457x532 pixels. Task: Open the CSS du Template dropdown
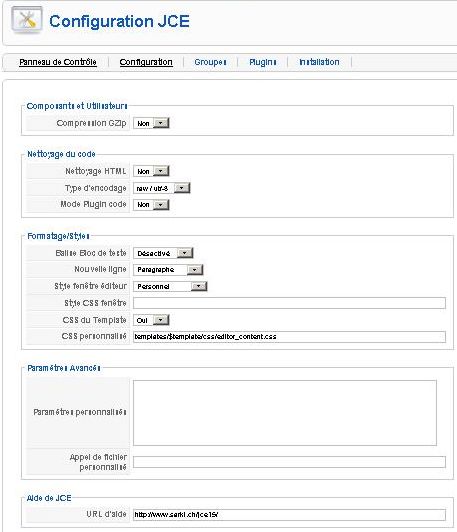(x=151, y=320)
